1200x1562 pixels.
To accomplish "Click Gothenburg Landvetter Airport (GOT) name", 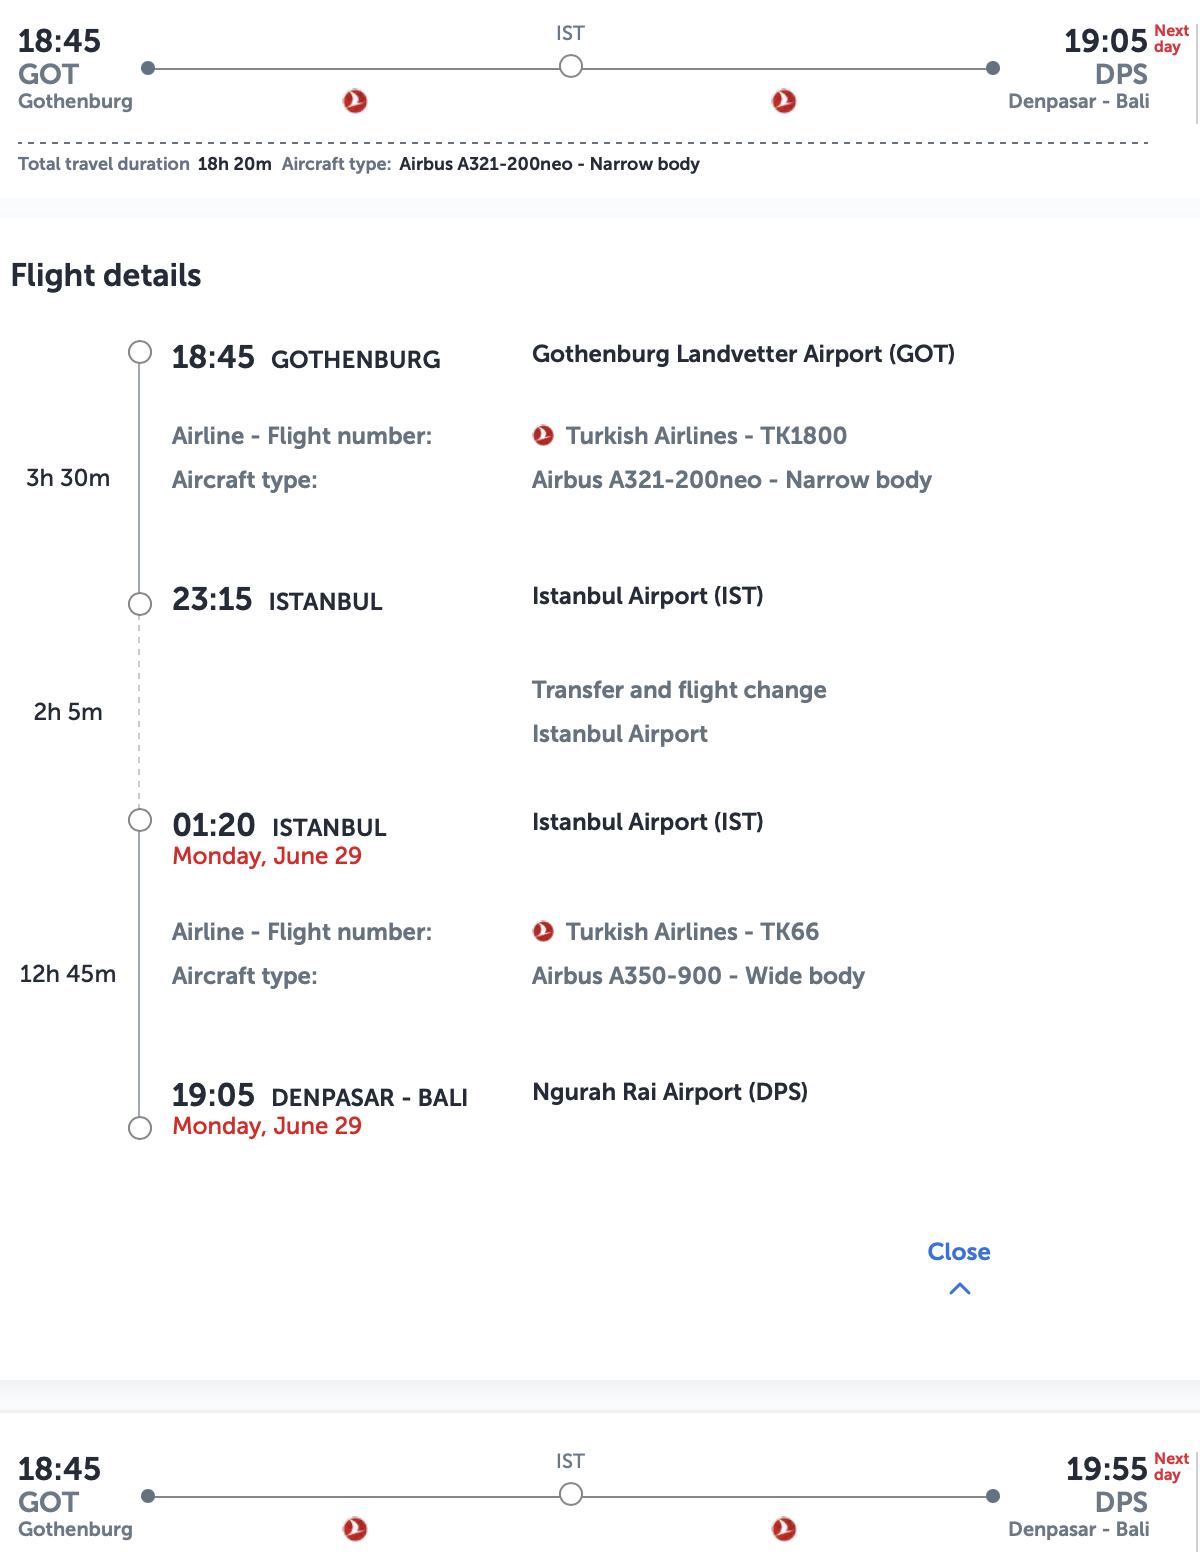I will [x=743, y=354].
